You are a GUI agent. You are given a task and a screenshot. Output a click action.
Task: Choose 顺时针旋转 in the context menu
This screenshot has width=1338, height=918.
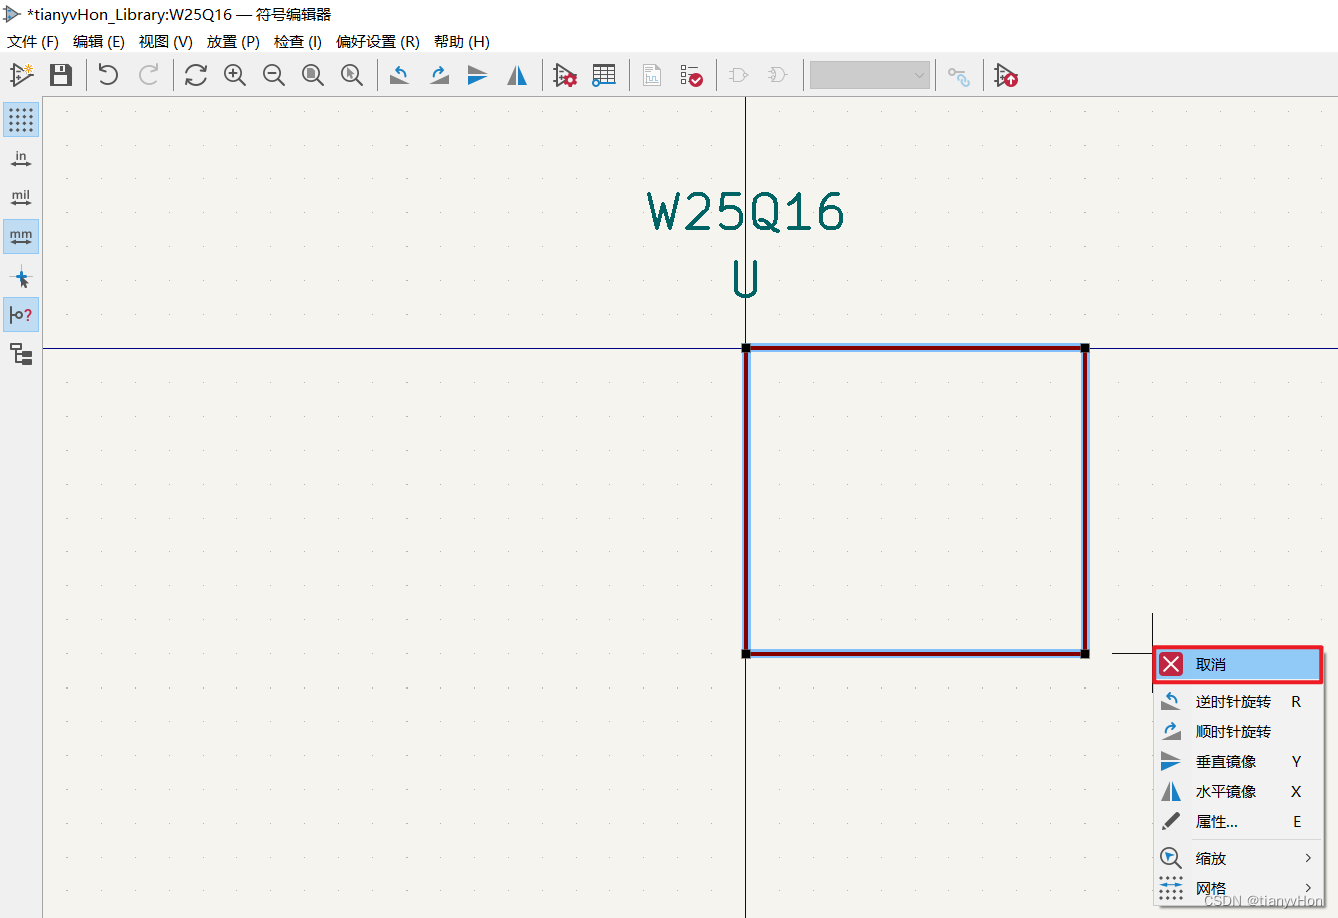[1239, 732]
